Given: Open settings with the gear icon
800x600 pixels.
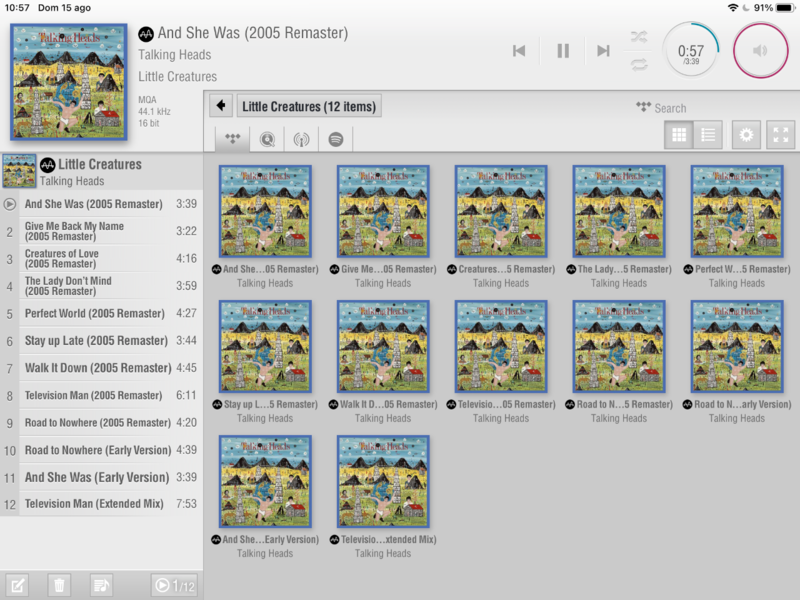Looking at the screenshot, I should point(745,135).
